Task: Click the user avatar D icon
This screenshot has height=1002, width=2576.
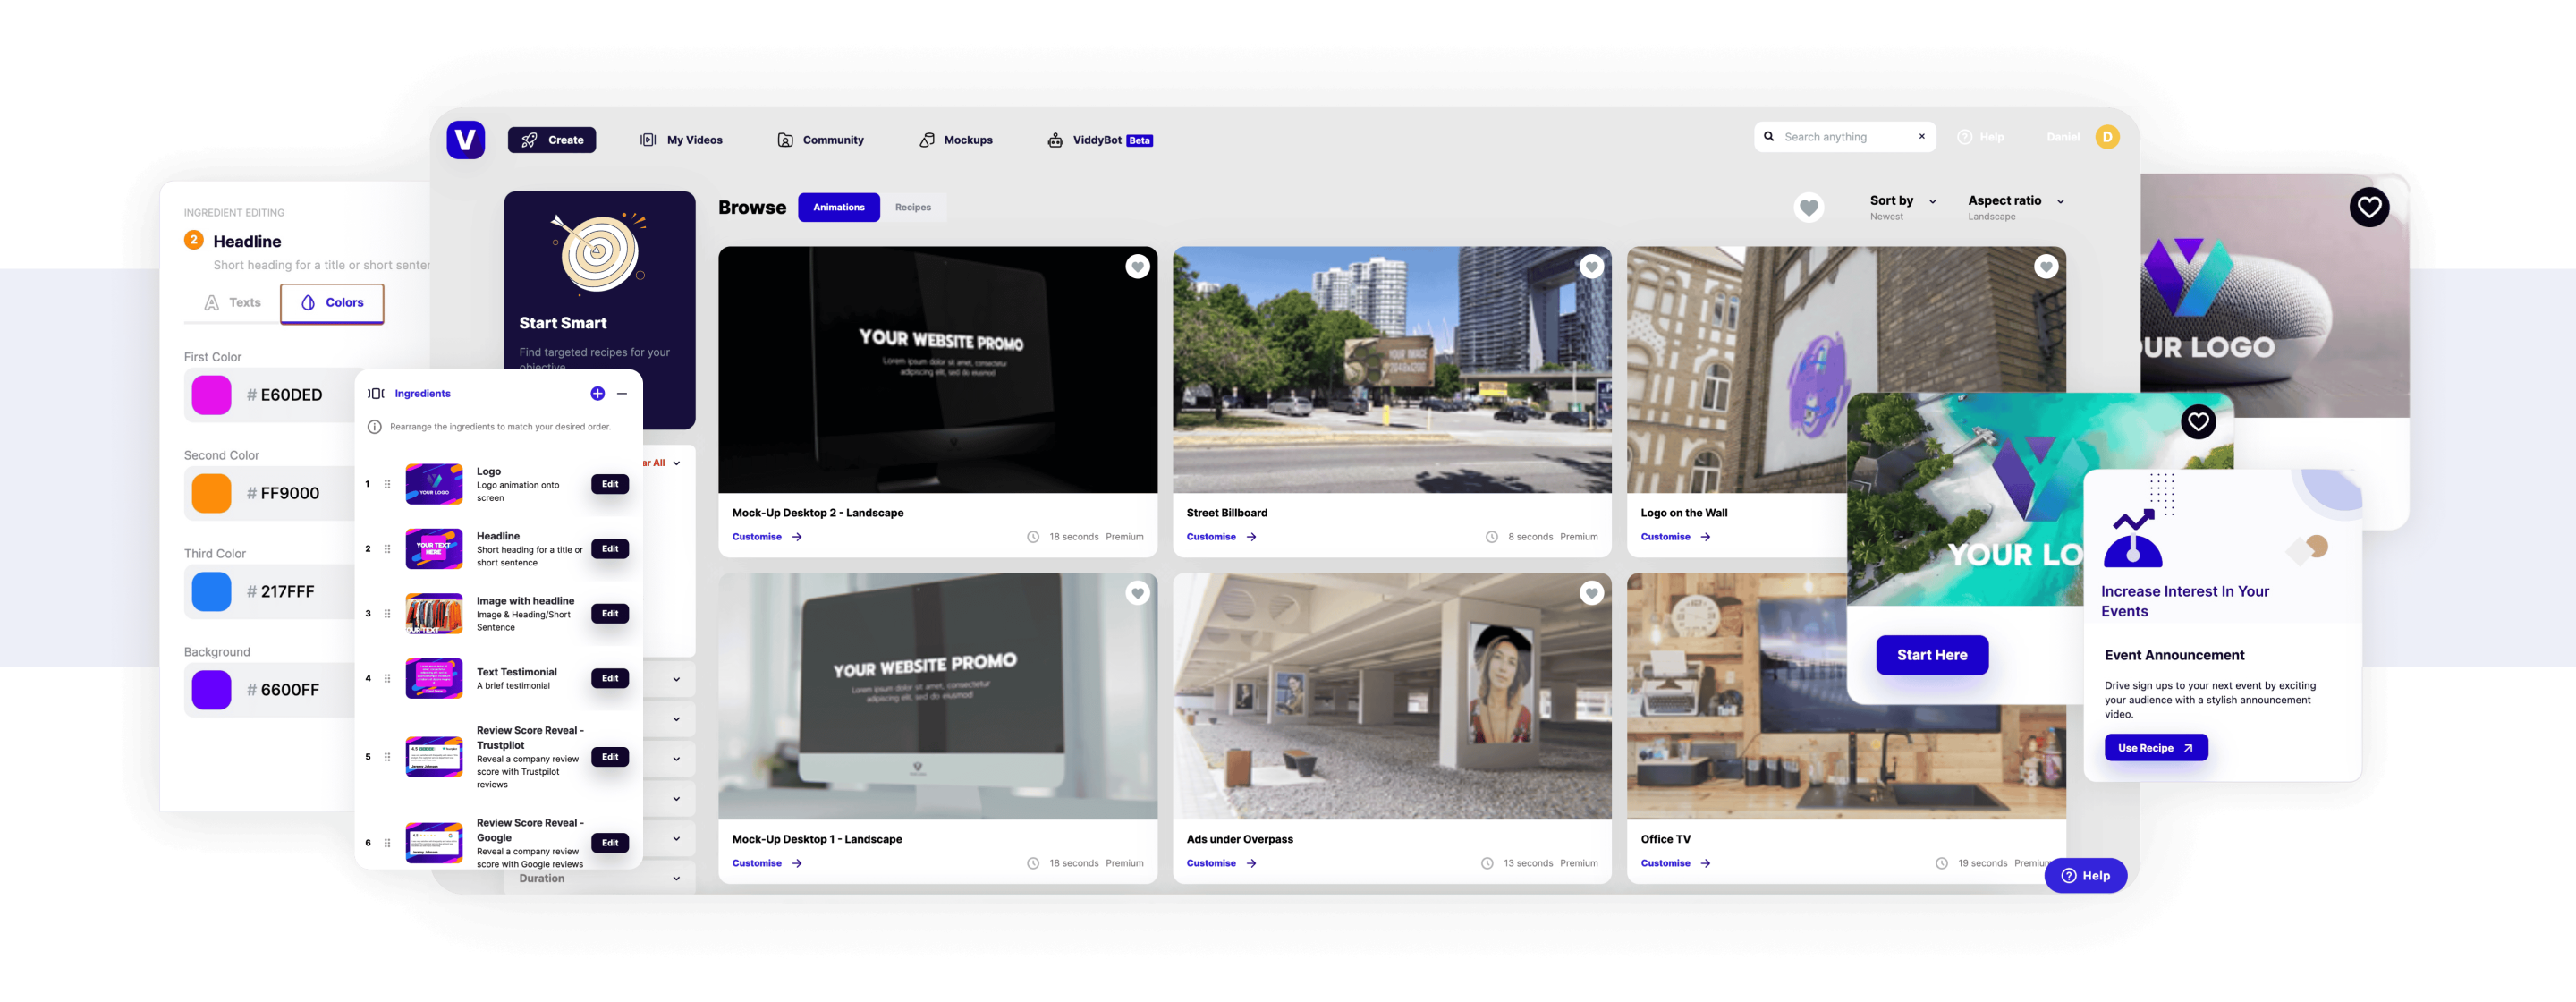Action: pos(2107,137)
